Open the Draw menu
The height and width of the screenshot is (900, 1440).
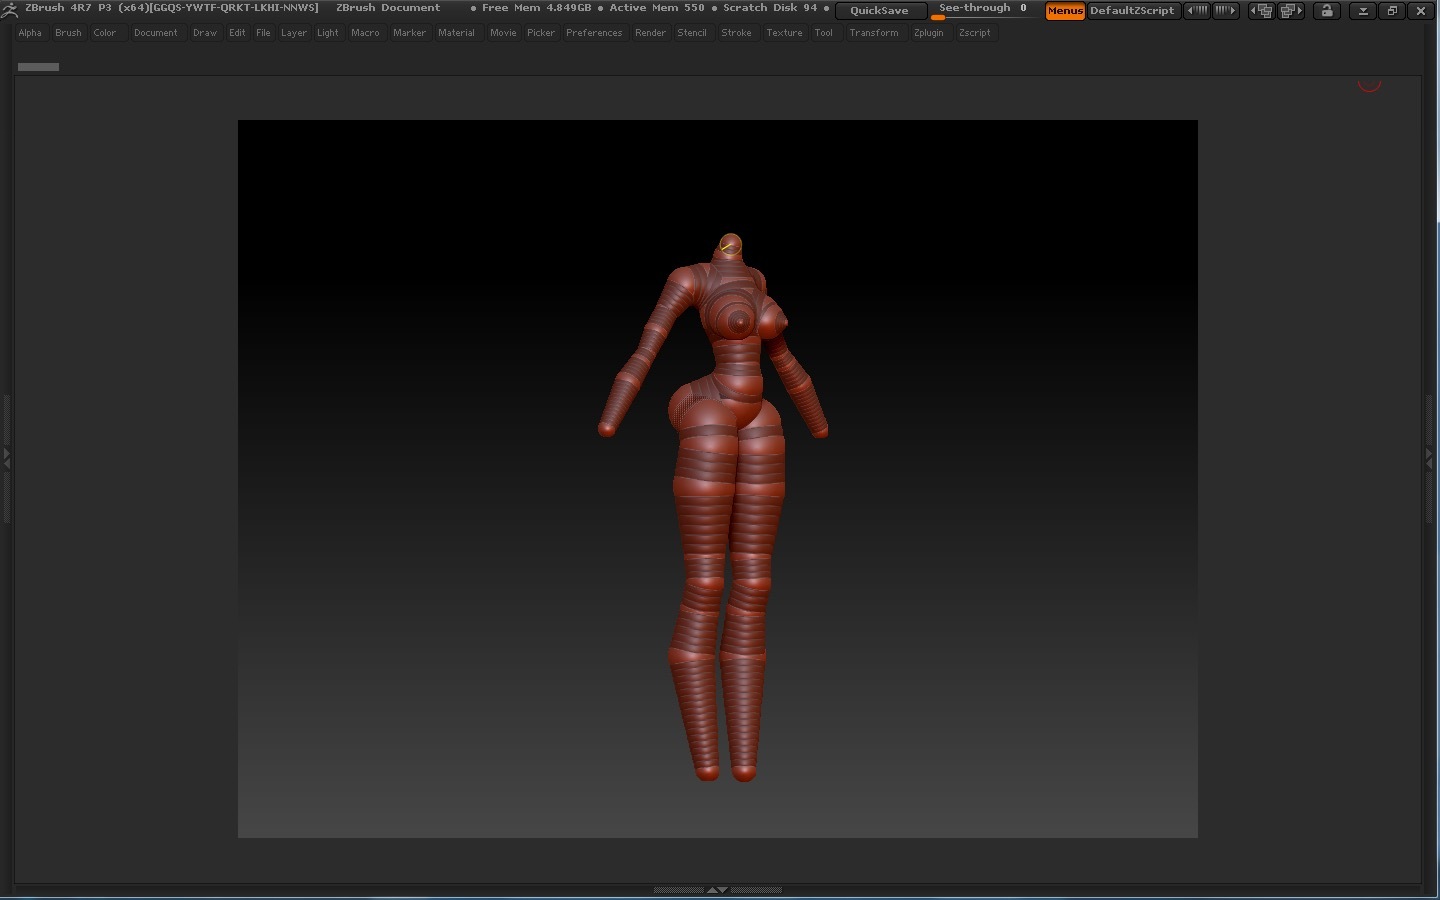pos(205,33)
